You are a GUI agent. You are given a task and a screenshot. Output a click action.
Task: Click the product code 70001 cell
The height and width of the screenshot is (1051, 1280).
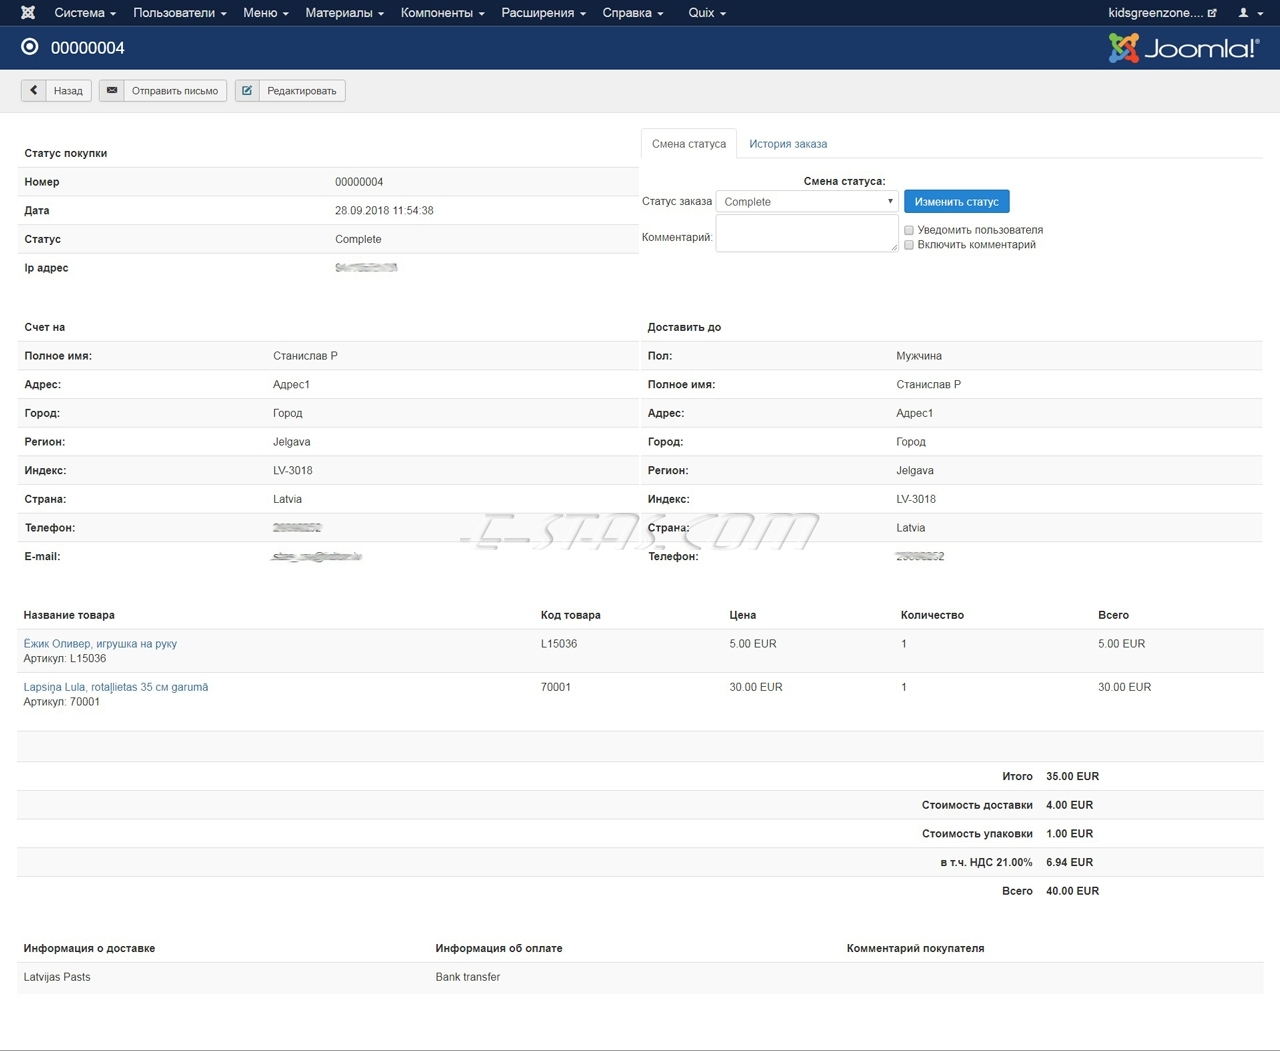(556, 687)
